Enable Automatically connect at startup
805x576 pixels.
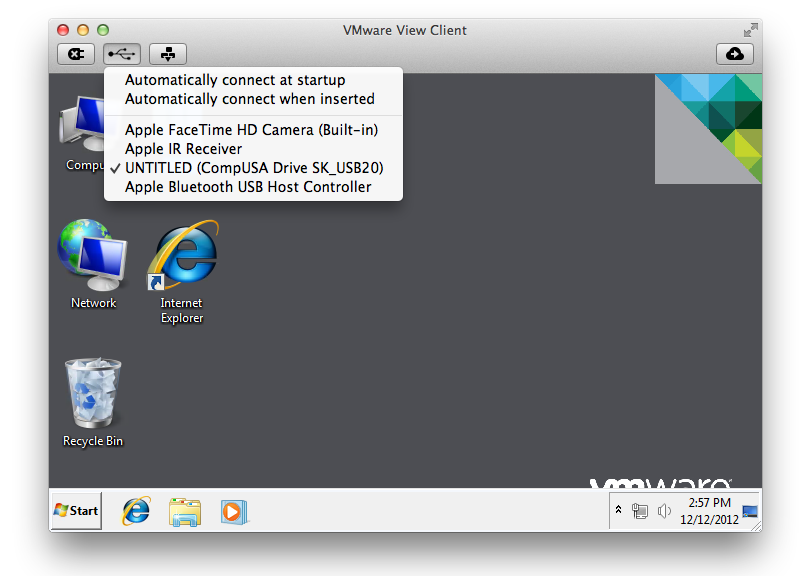235,80
